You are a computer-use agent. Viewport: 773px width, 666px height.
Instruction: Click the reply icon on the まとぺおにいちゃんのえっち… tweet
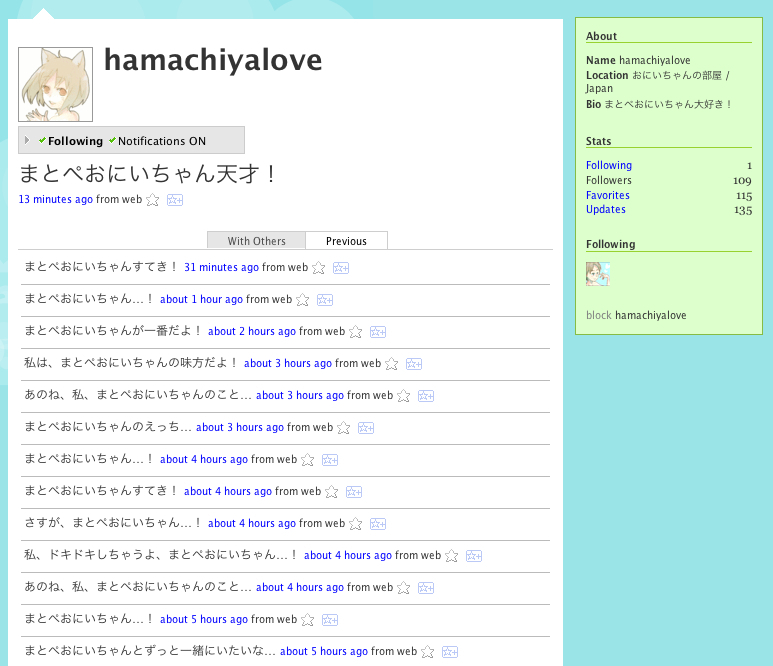pos(366,428)
